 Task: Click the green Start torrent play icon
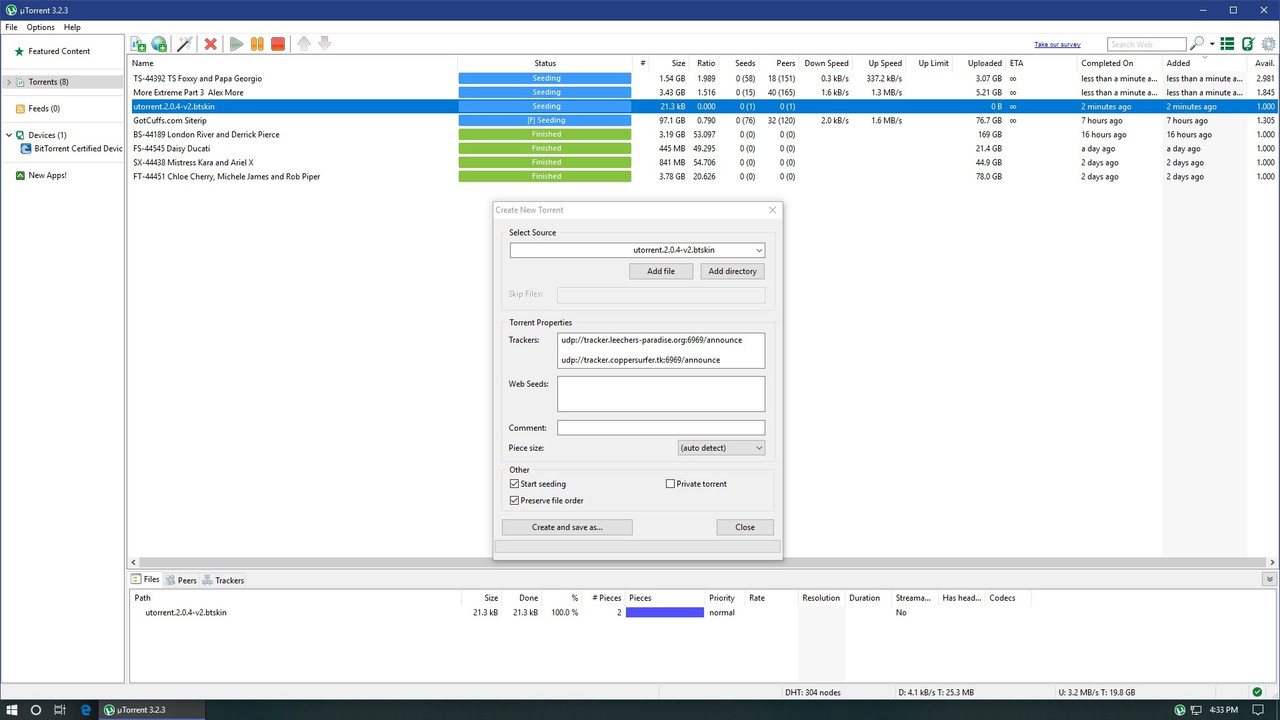click(236, 44)
